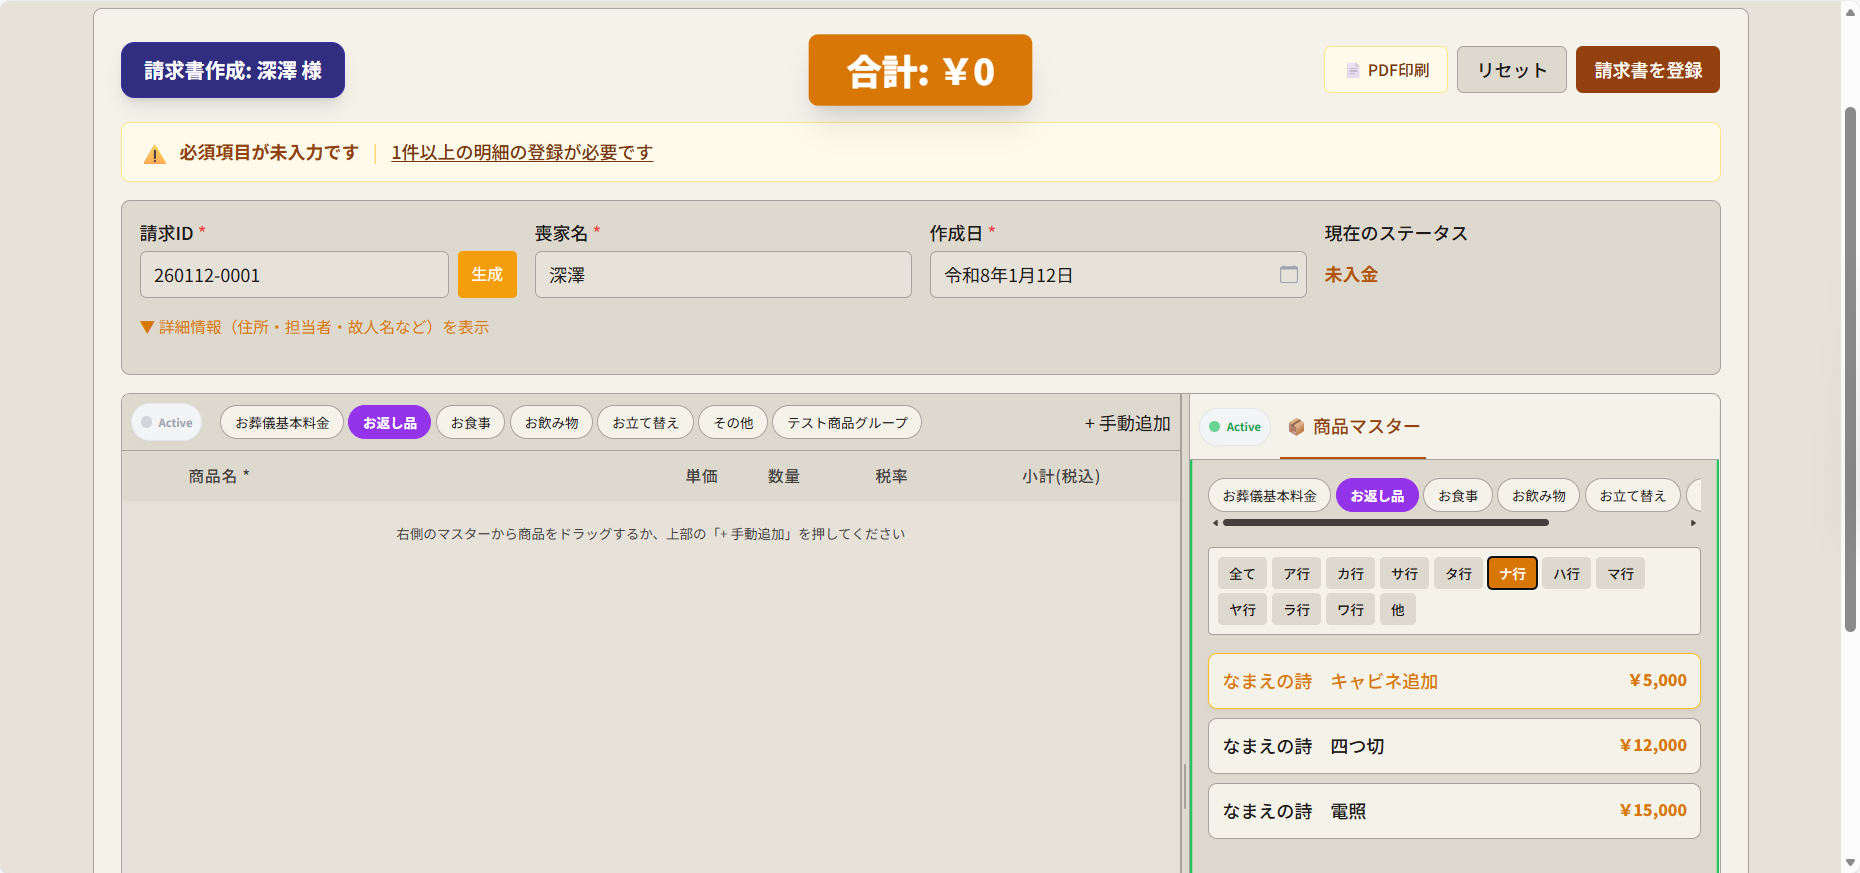
Task: Click the リセット button
Action: [1511, 70]
